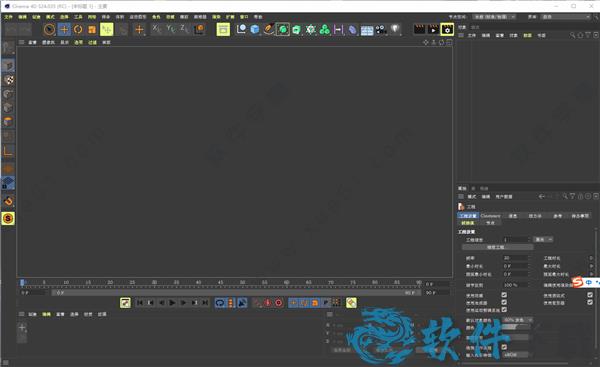
Task: Open the Window menu
Action: point(244,17)
